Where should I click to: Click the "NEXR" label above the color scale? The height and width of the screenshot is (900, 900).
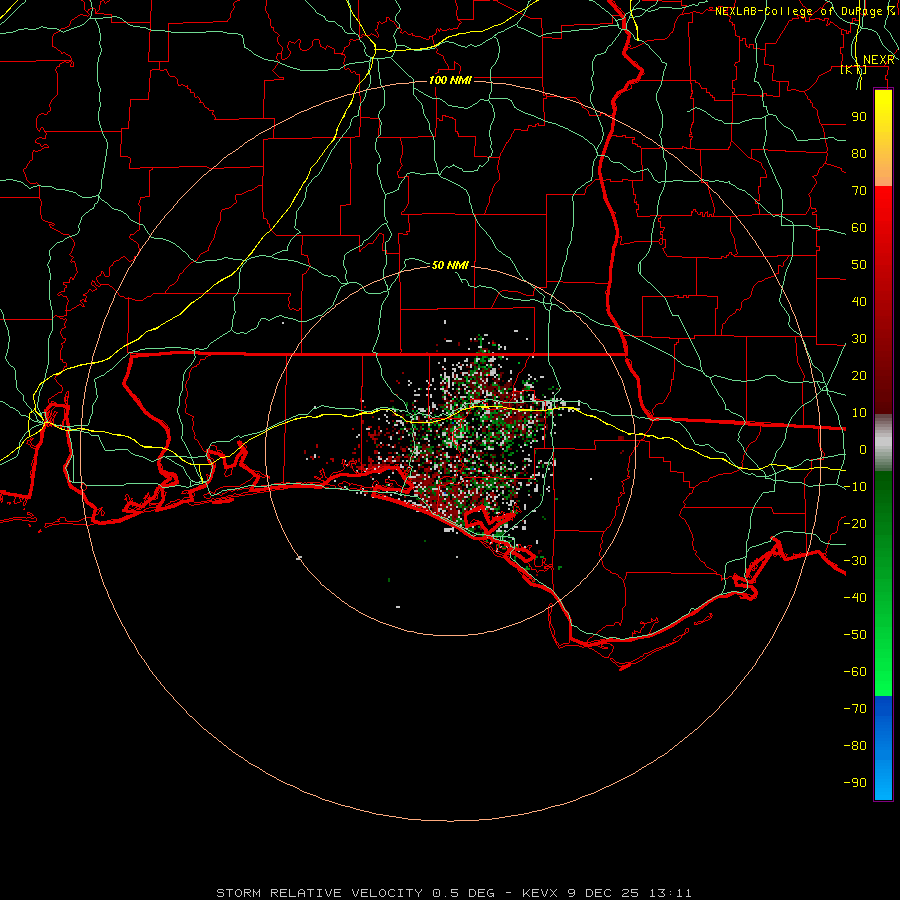pyautogui.click(x=878, y=60)
